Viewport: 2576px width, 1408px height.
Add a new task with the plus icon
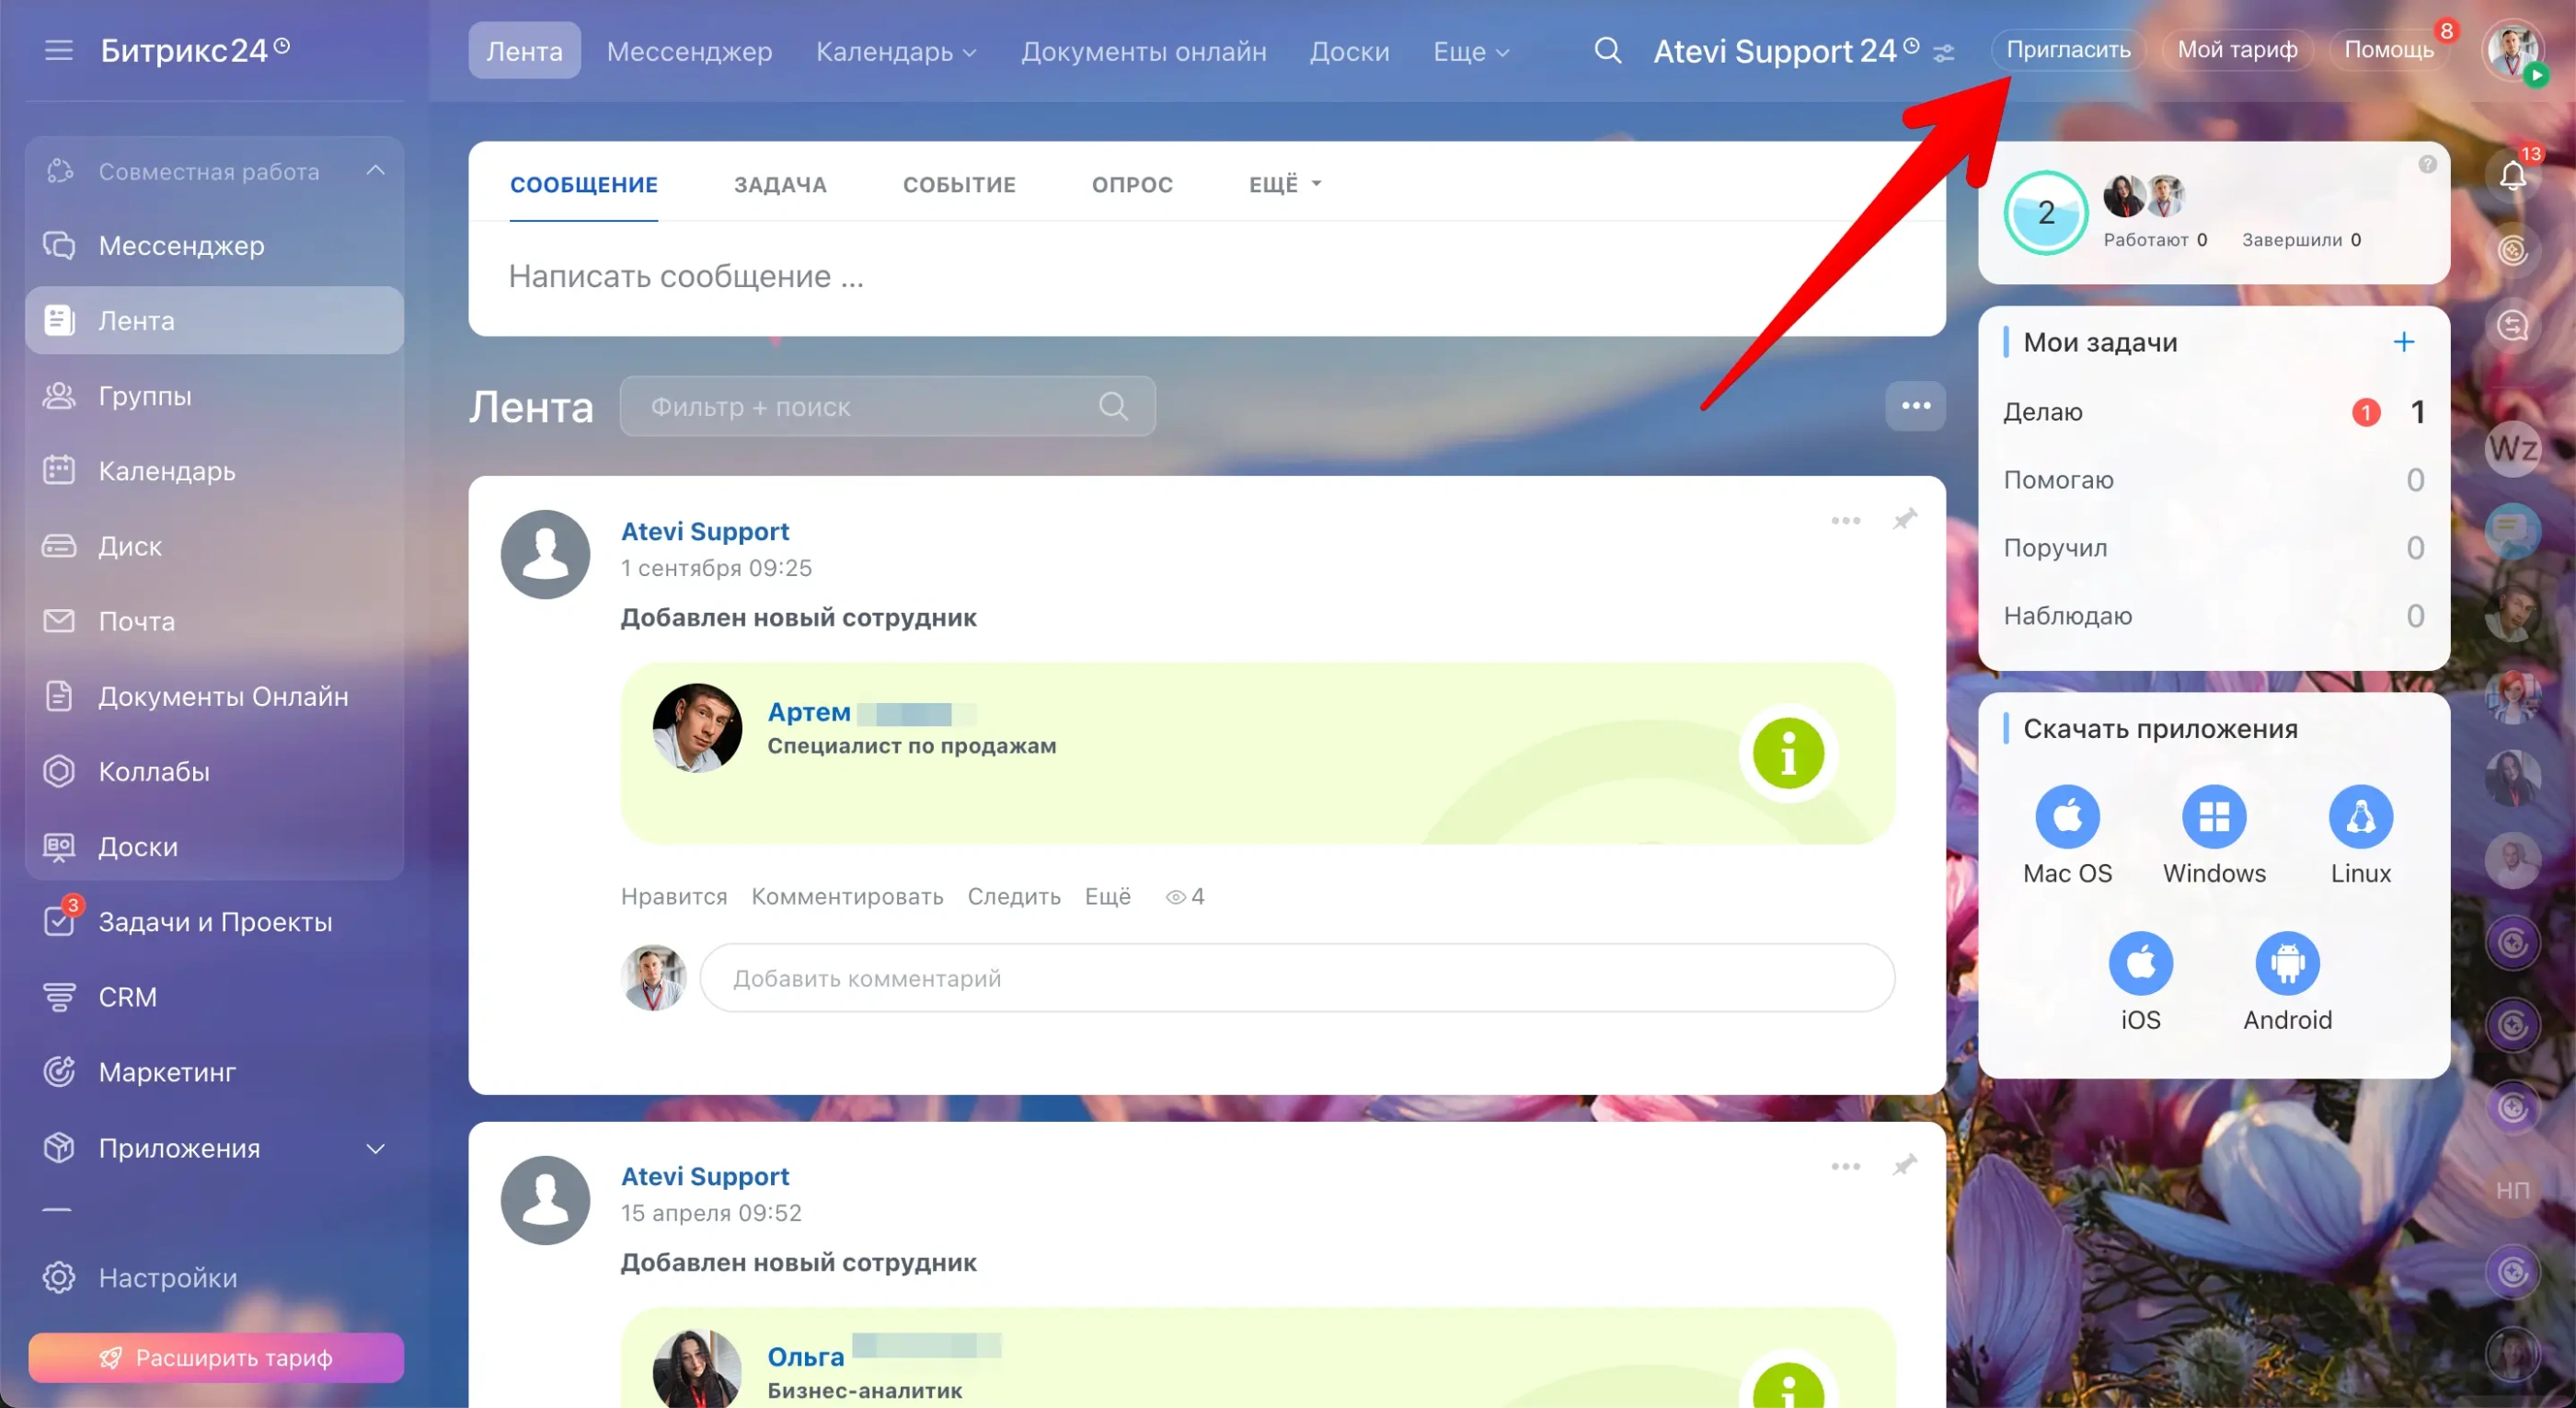pos(2403,342)
